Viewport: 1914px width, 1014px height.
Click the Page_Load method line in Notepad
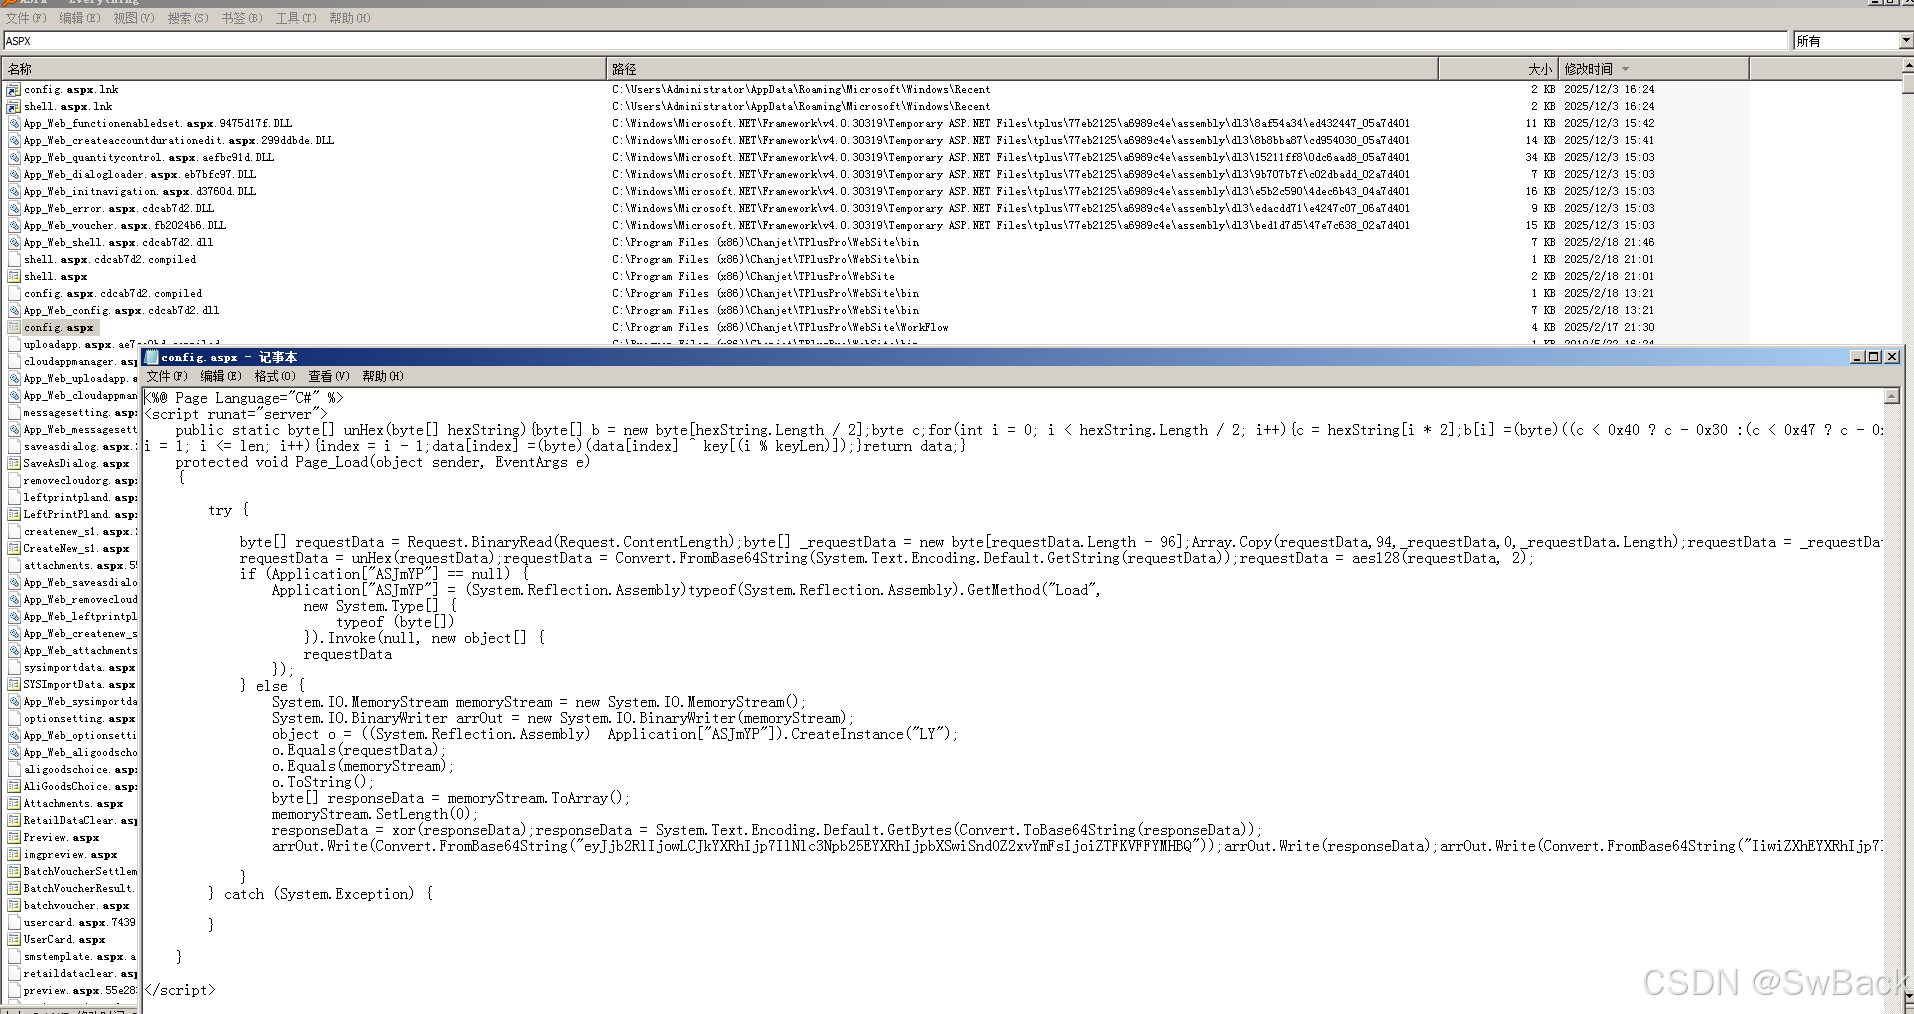[383, 462]
